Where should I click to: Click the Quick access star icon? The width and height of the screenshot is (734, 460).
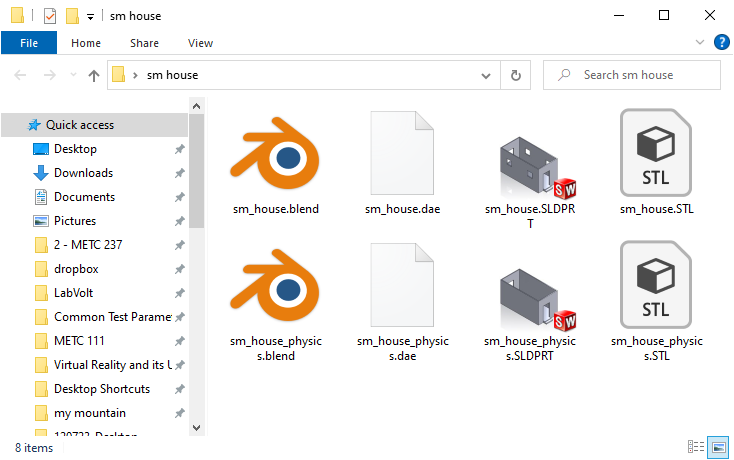click(x=34, y=125)
